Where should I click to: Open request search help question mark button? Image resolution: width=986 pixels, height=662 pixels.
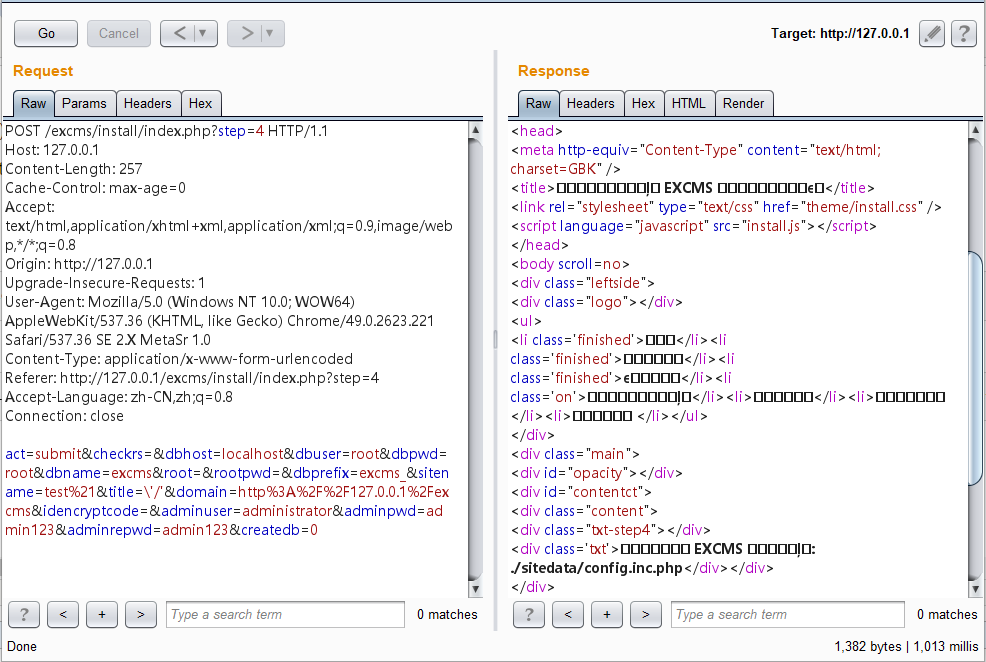point(24,614)
